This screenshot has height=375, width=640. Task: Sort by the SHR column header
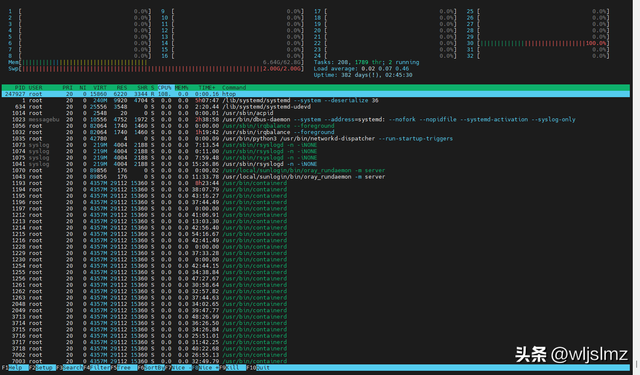pyautogui.click(x=142, y=88)
